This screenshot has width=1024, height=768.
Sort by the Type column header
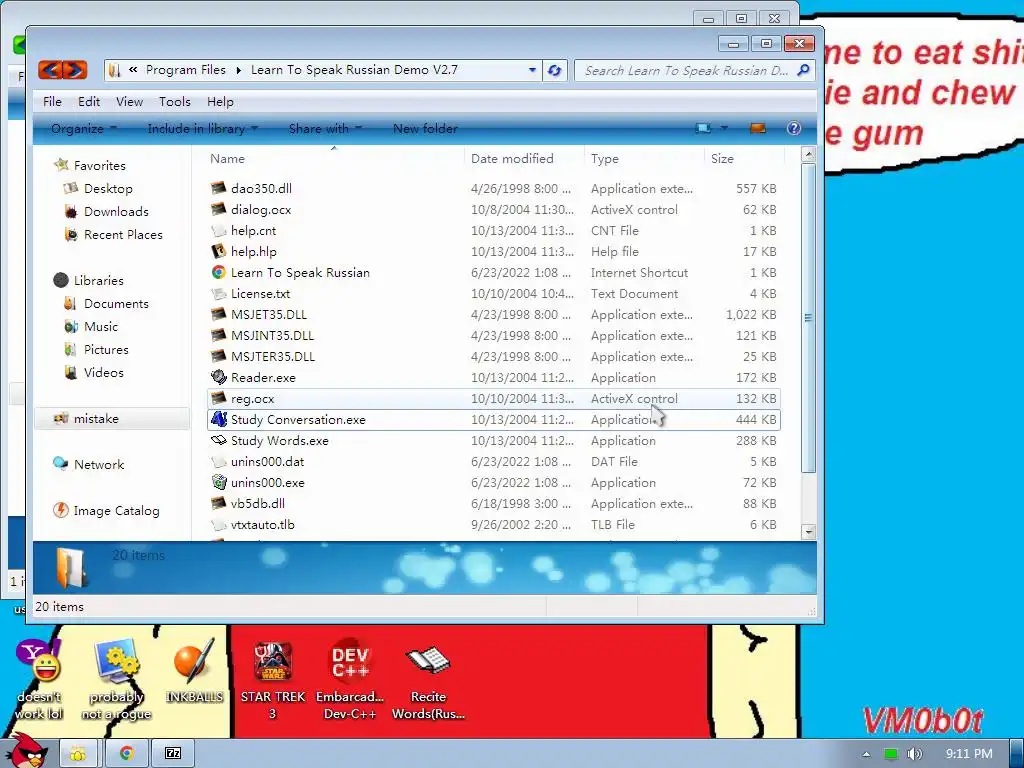(644, 159)
